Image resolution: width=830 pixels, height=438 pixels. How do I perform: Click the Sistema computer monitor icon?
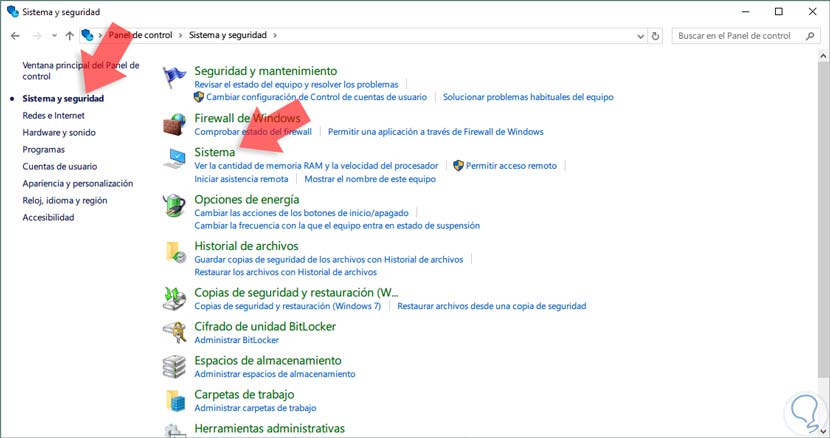click(174, 158)
